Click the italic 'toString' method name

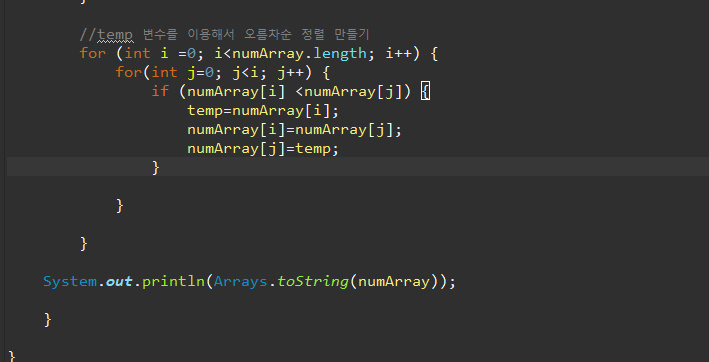tap(312, 282)
